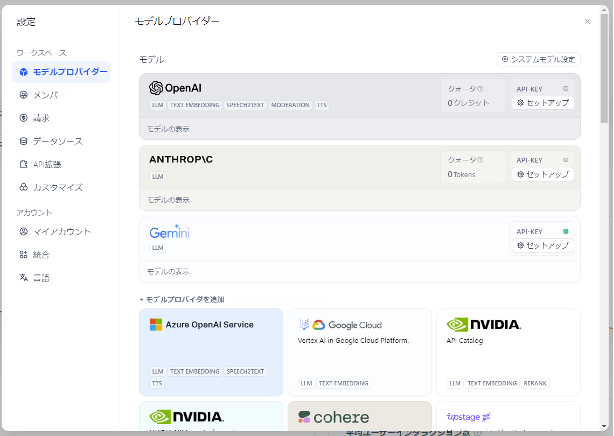The width and height of the screenshot is (614, 436).
Task: Click the gear icon in システムモデル設定
Action: 505,59
